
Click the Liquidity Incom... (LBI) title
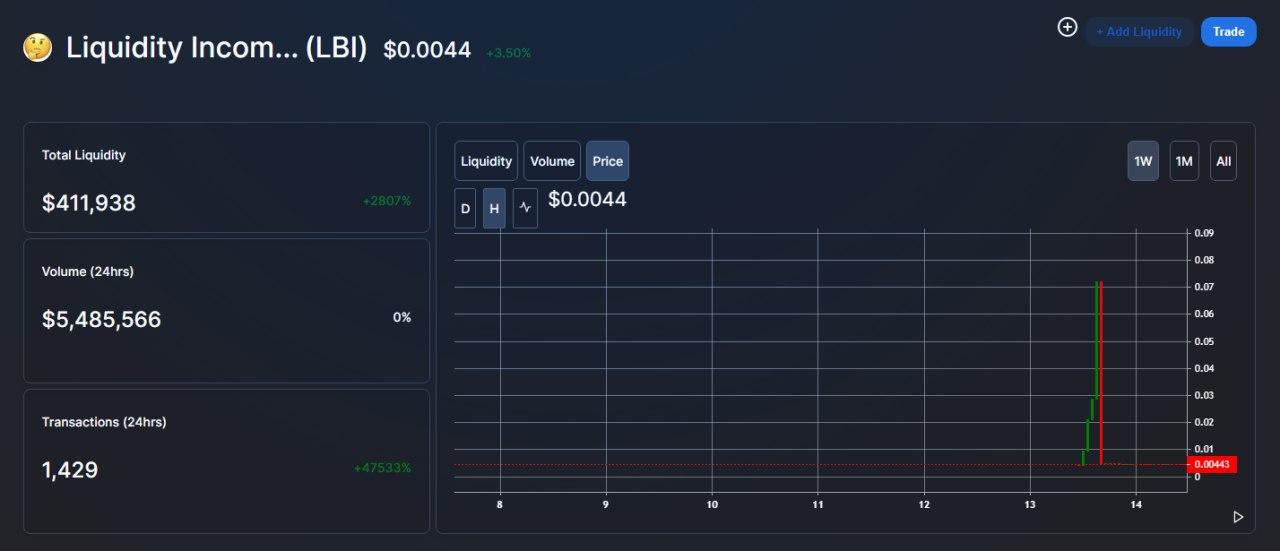217,48
